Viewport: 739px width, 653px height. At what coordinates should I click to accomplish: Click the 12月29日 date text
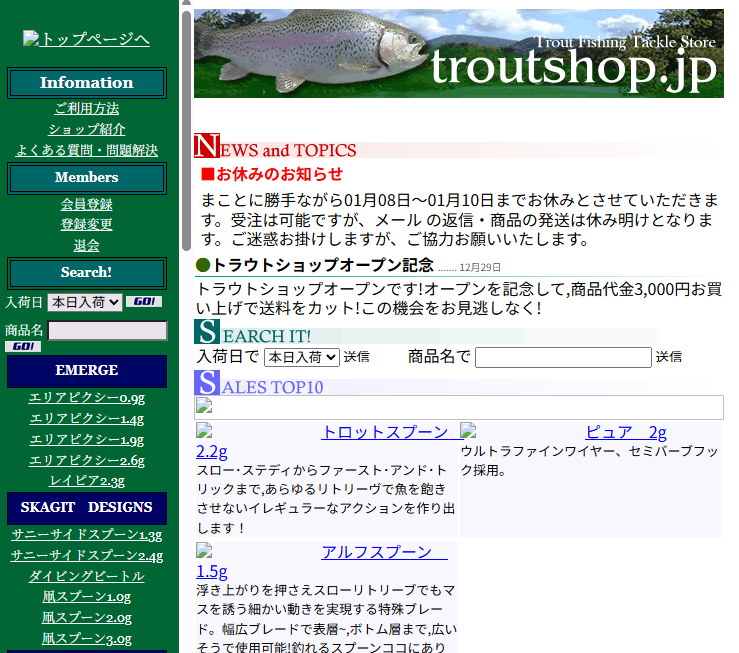pyautogui.click(x=480, y=268)
